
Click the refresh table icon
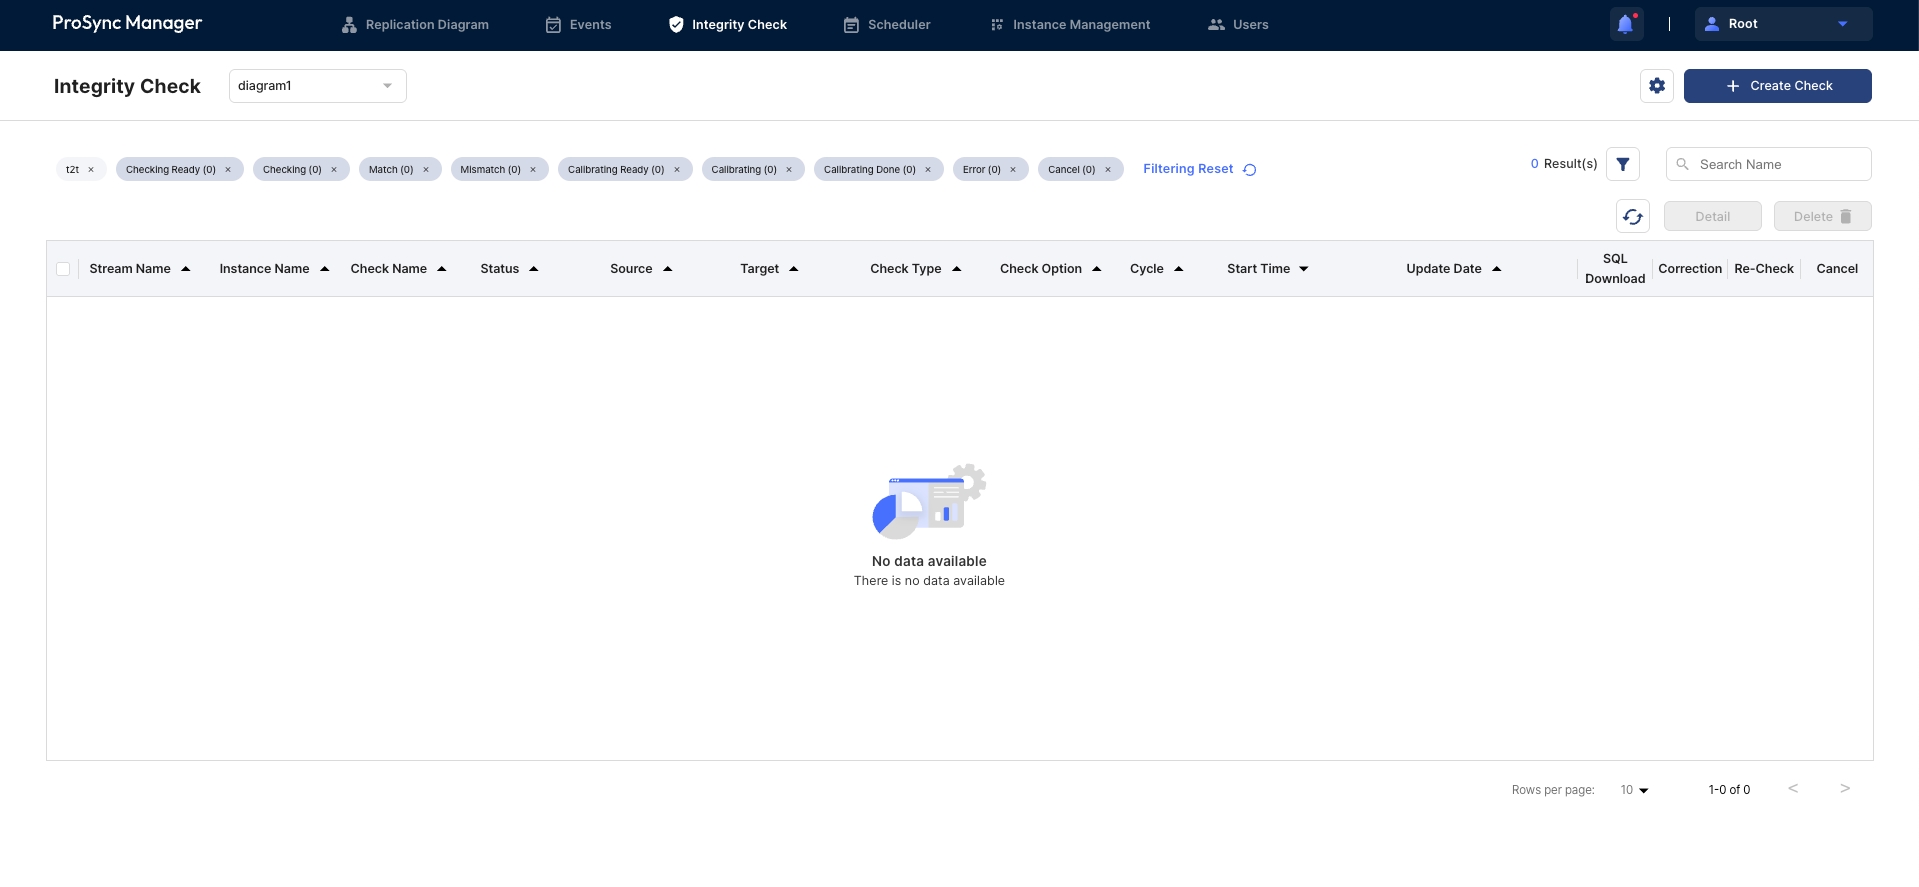[1633, 216]
